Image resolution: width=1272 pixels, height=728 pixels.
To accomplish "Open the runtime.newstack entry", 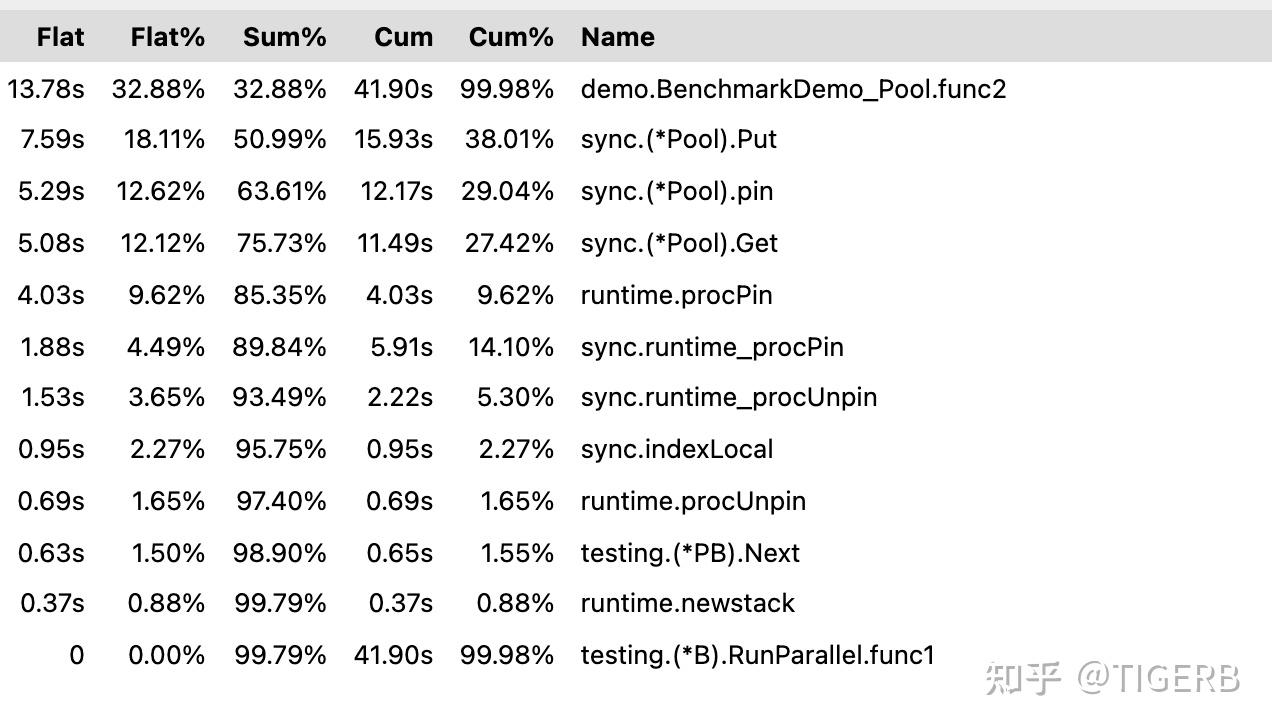I will (x=687, y=603).
